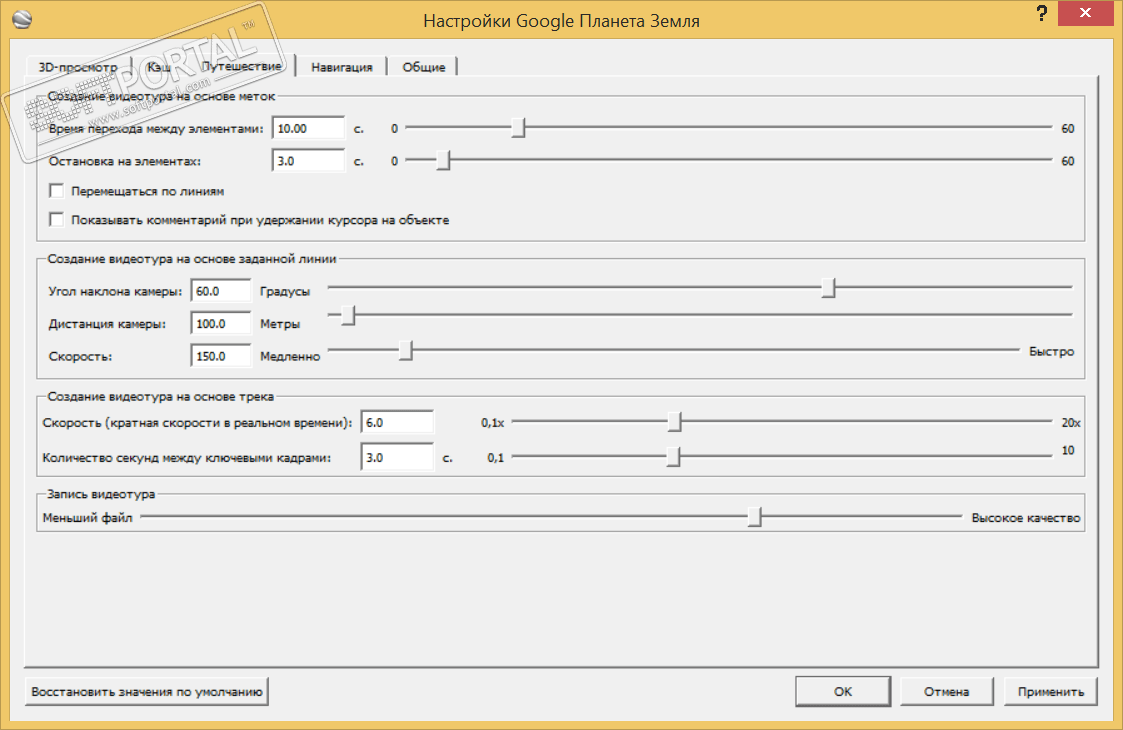The width and height of the screenshot is (1123, 730).
Task: Click the 'Дистанция камеры' field 100.0
Action: click(x=221, y=323)
